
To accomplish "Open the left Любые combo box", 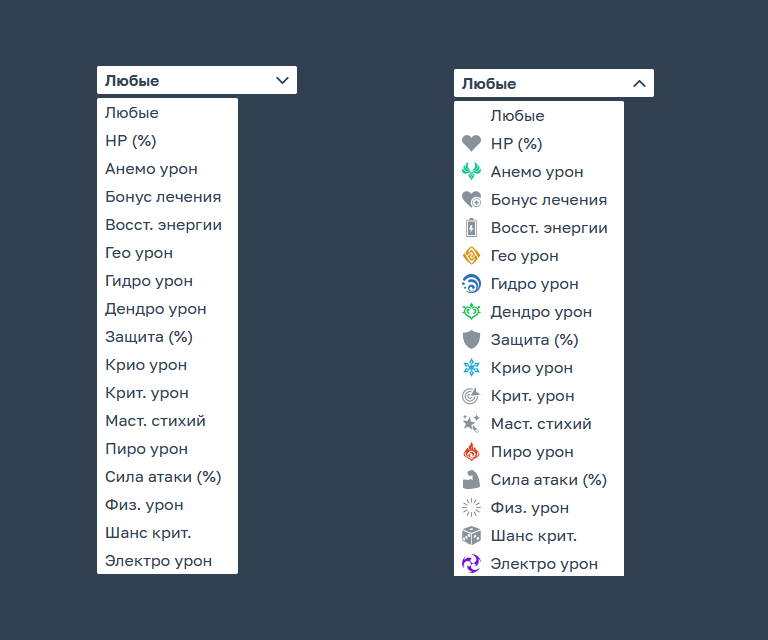I will click(197, 80).
